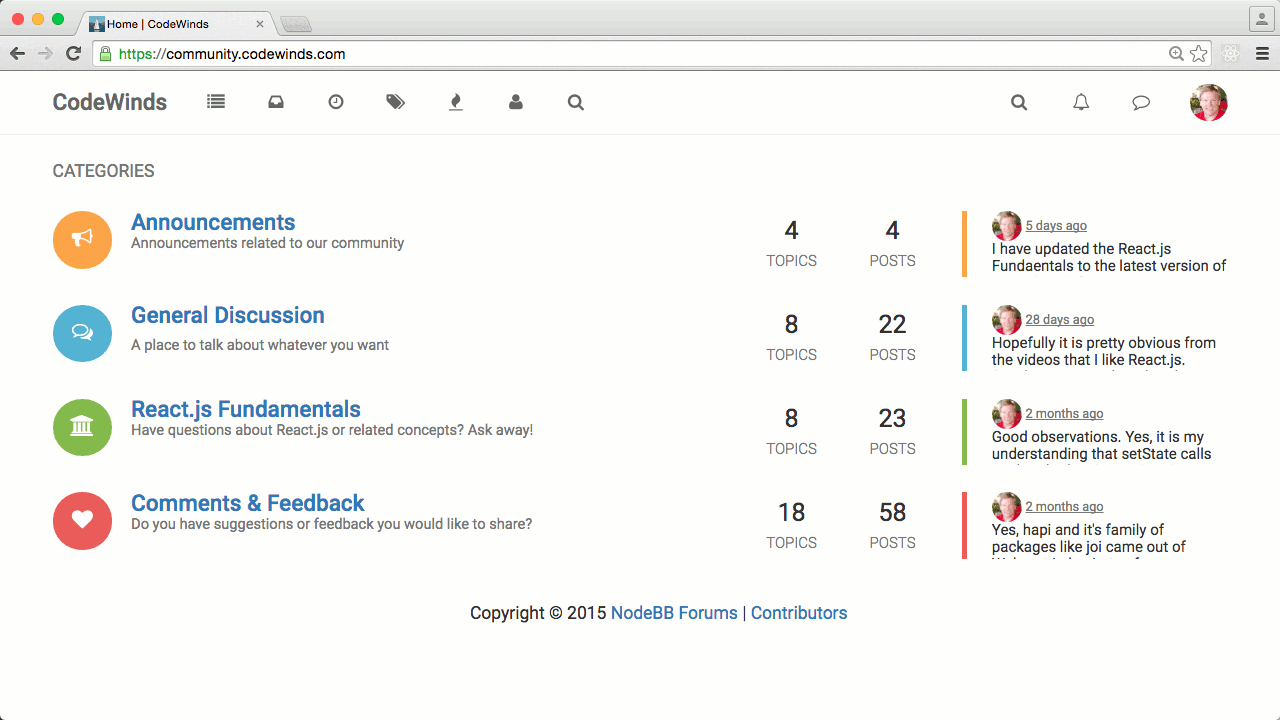Viewport: 1280px width, 720px height.
Task: Open the '2 months ago' link in React.js row
Action: point(1064,414)
